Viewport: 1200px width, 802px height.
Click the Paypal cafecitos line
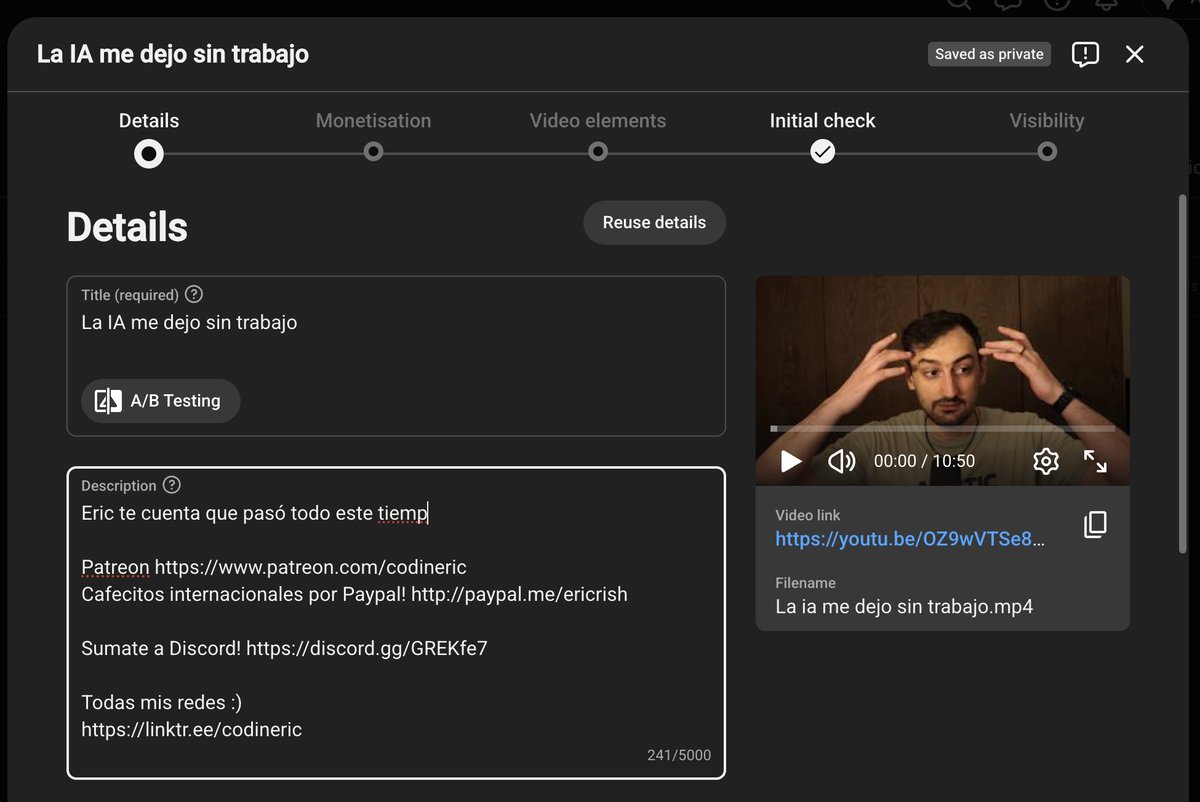(x=354, y=594)
